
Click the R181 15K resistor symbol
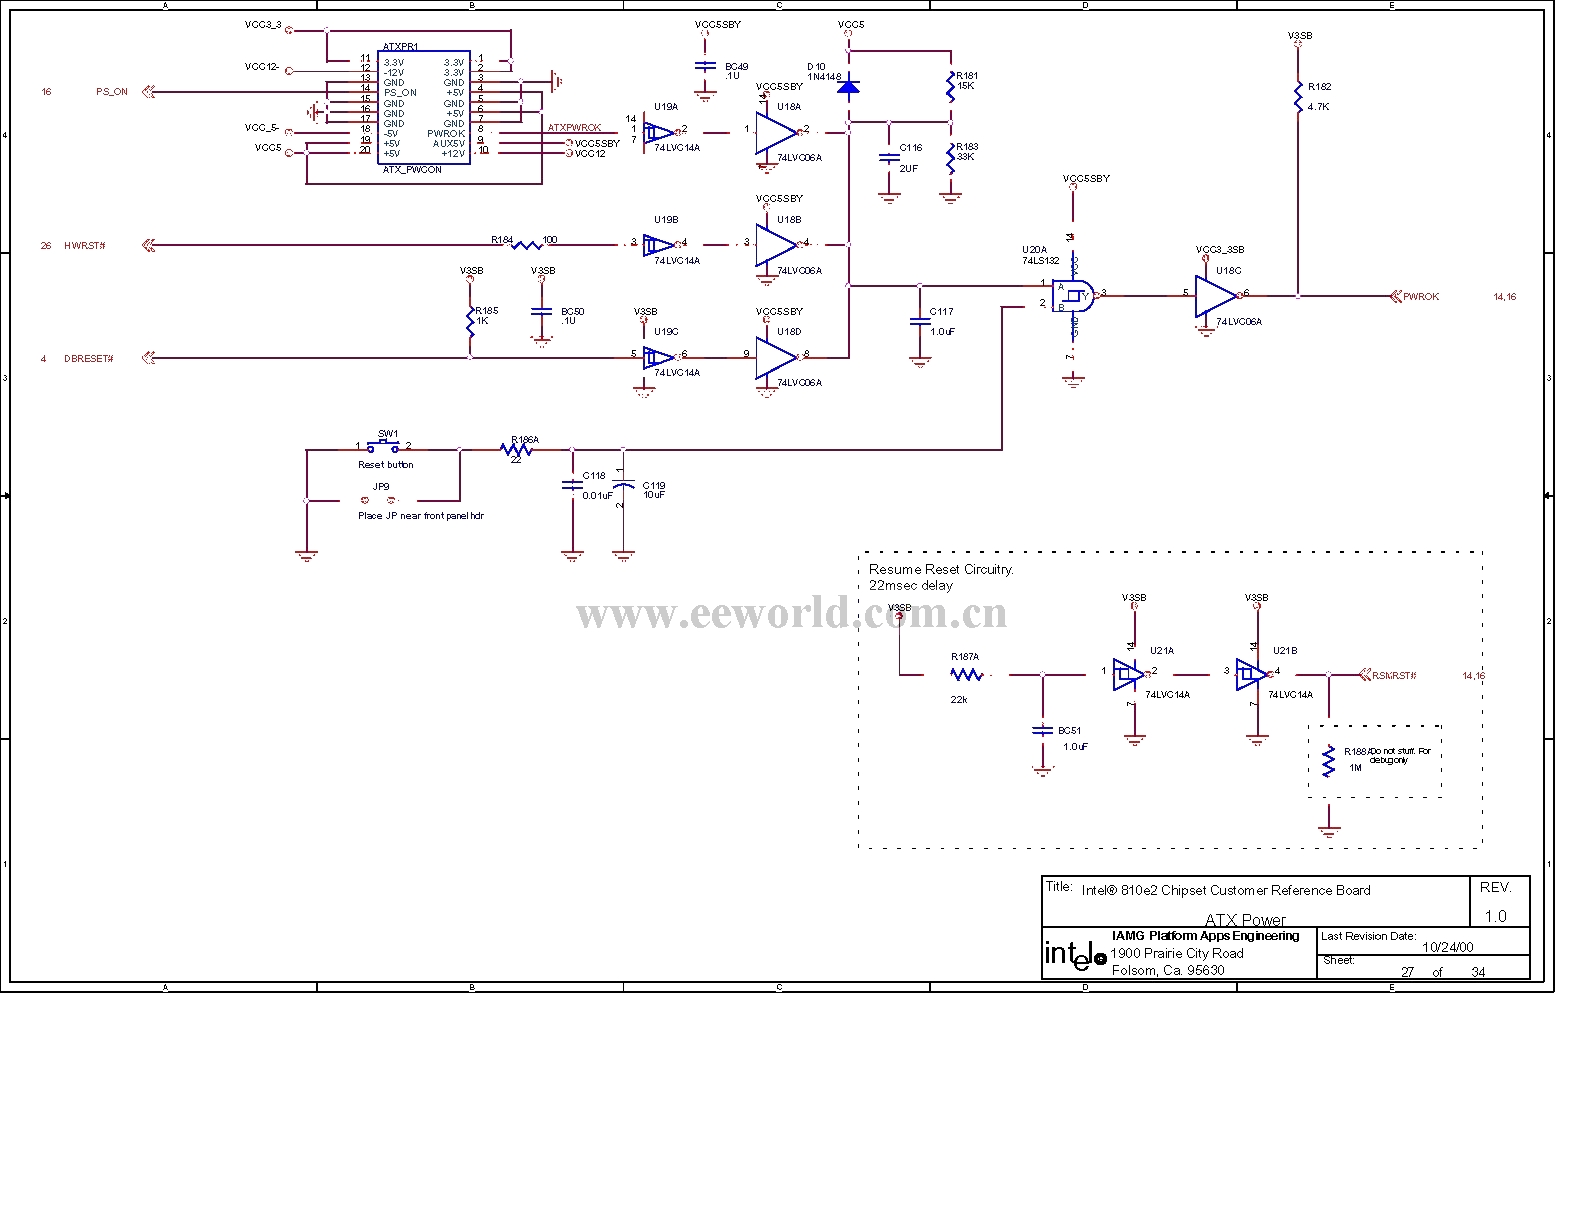click(951, 86)
